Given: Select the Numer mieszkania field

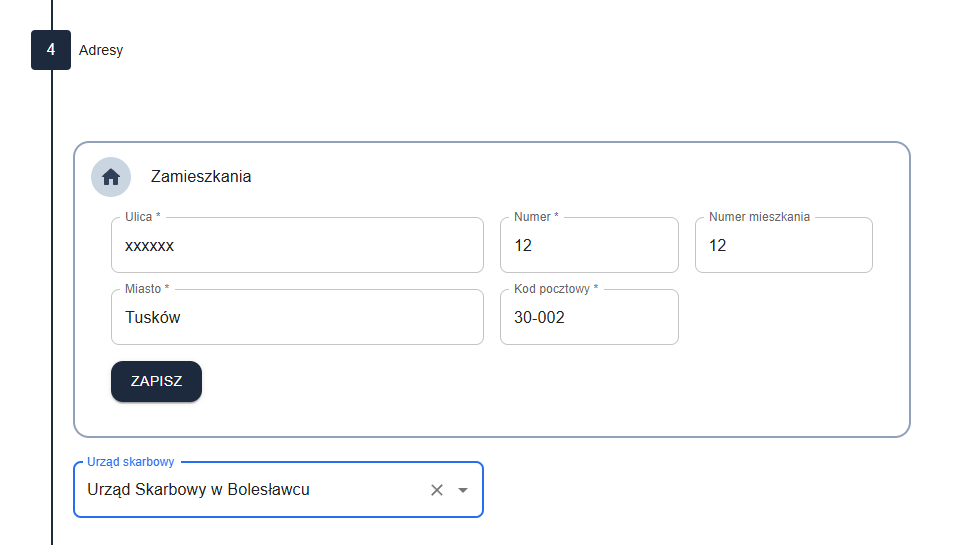Looking at the screenshot, I should point(783,245).
